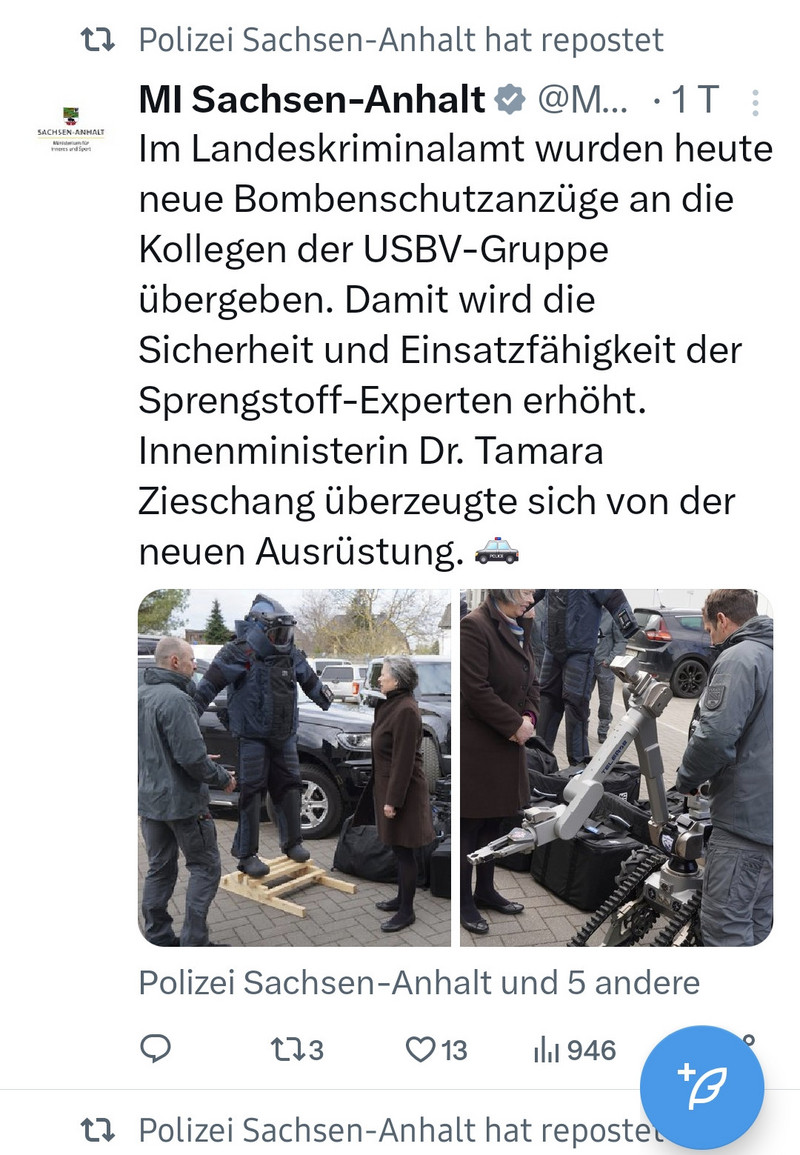Open right photo of bomb disposal robot

[x=617, y=768]
